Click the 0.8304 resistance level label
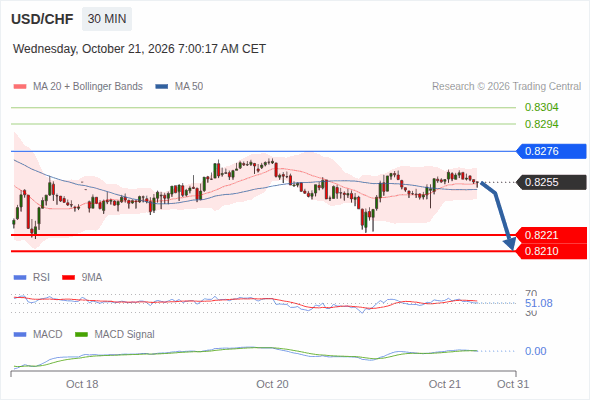Screen dimensions: 590x400 coord(541,108)
